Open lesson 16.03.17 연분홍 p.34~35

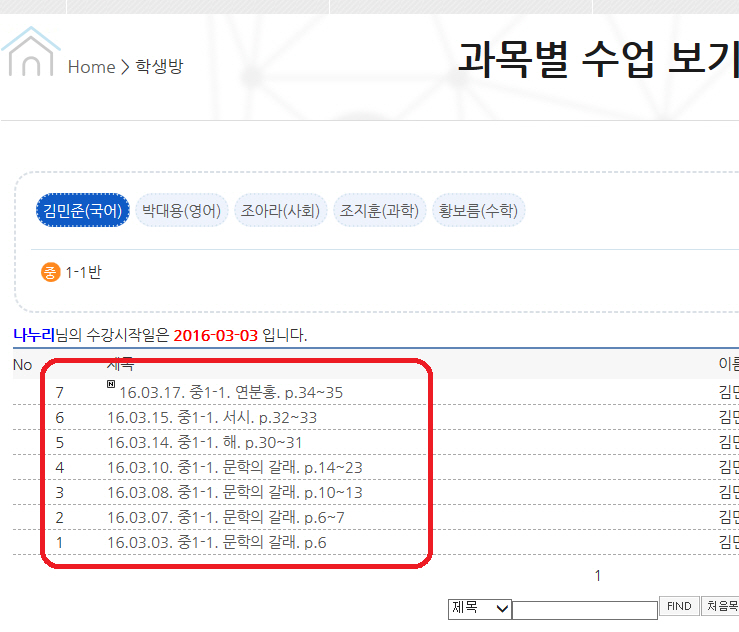231,393
